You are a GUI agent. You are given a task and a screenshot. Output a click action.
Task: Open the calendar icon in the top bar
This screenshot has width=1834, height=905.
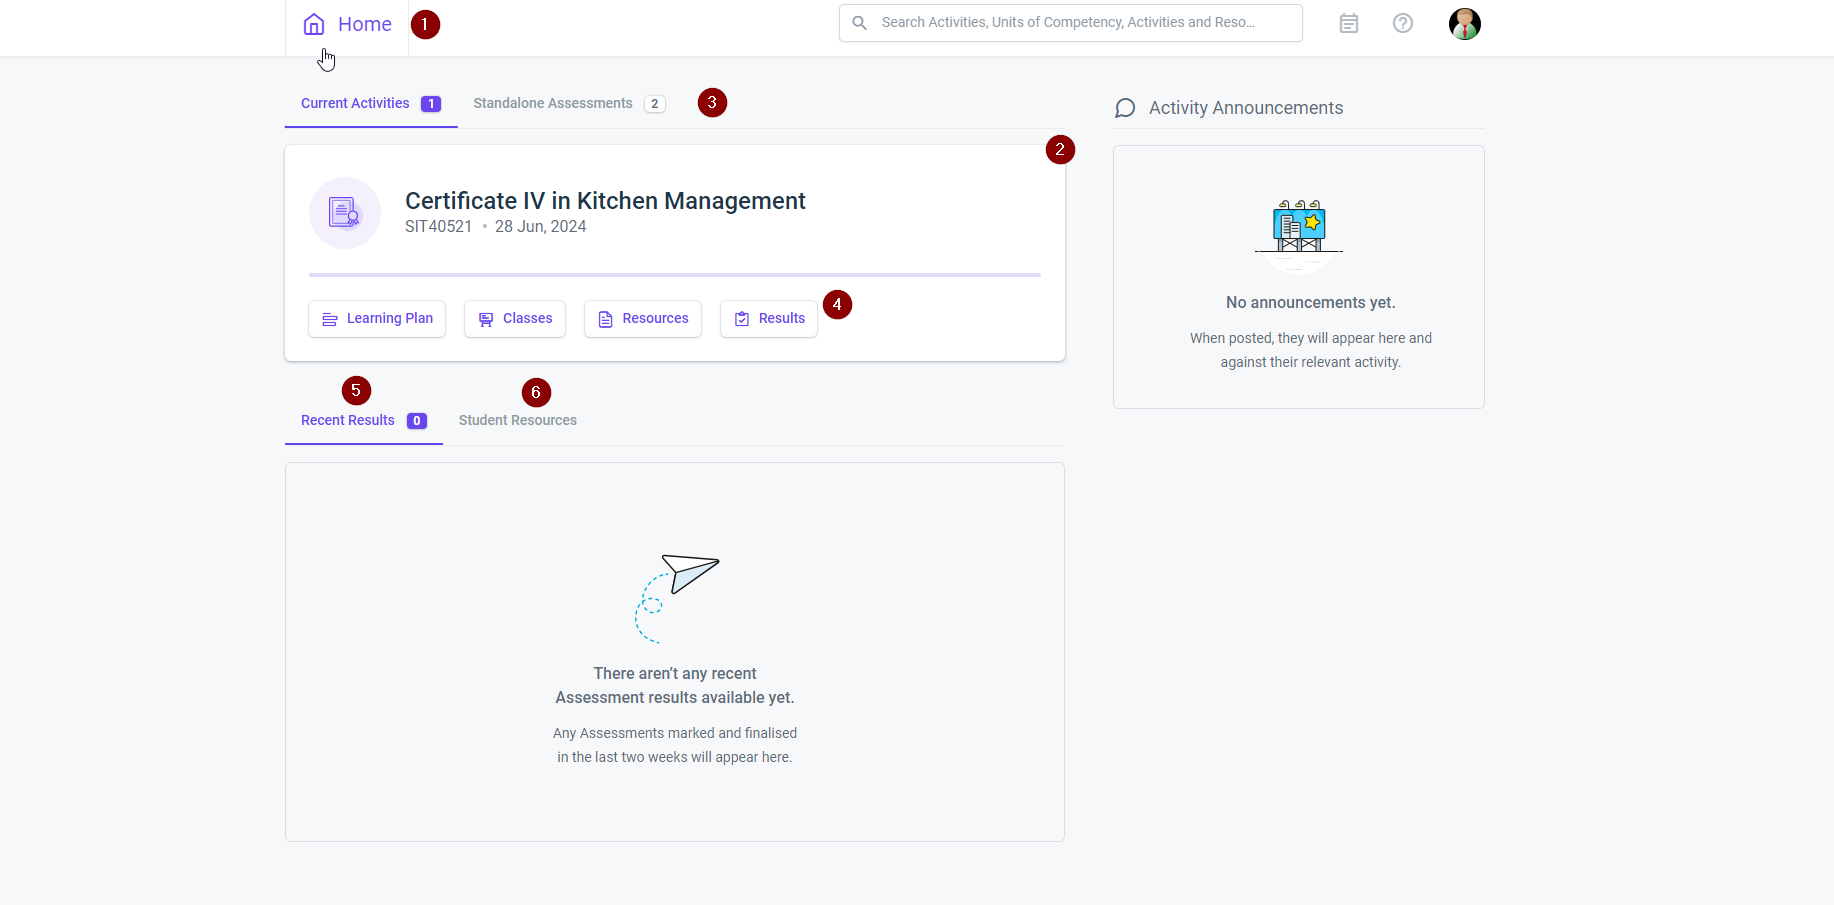point(1349,23)
